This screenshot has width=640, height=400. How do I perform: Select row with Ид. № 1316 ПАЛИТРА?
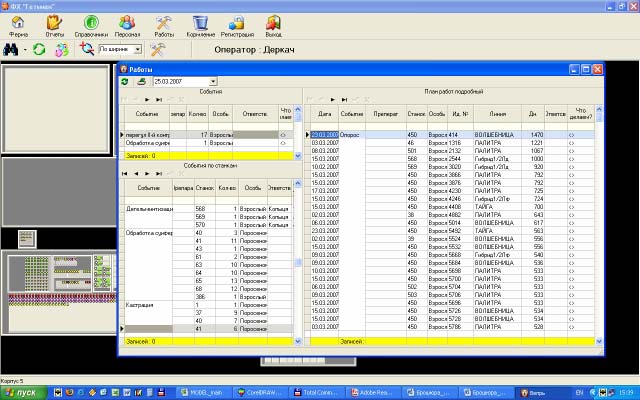tap(452, 143)
